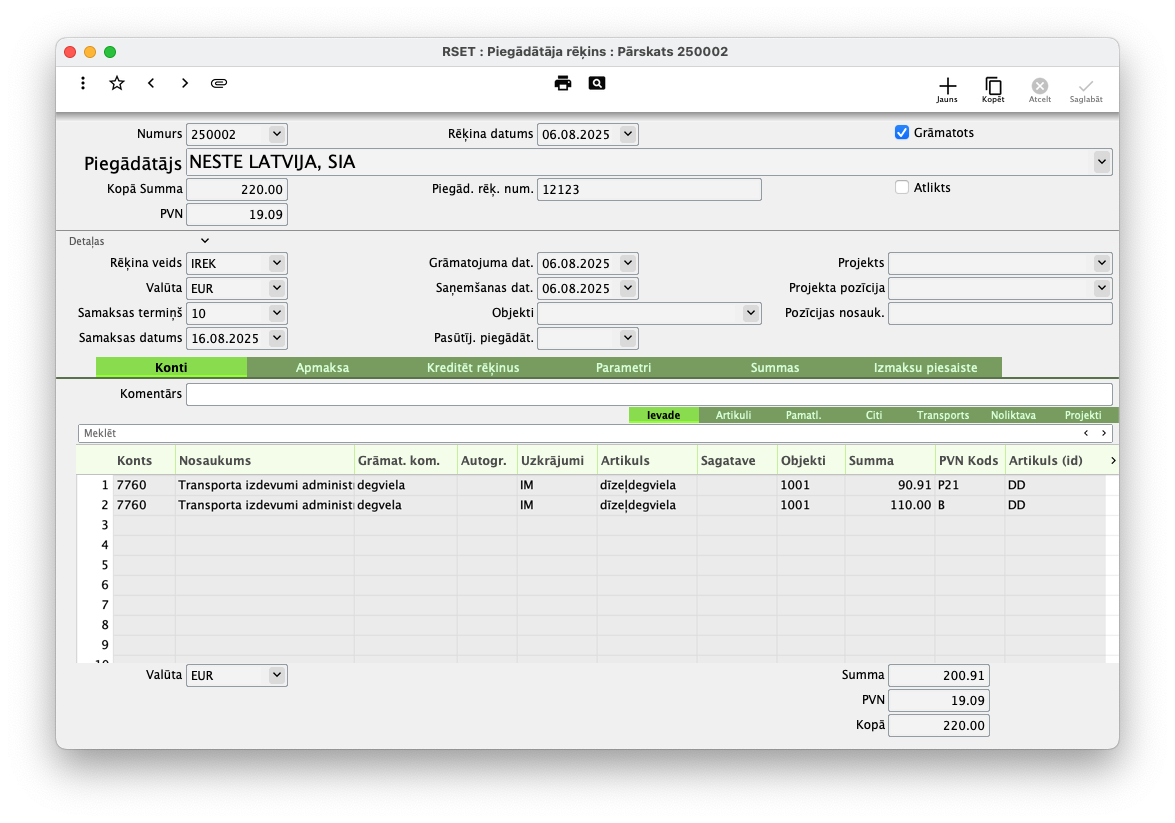This screenshot has height=823, width=1175.
Task: Select the Artikuli sub-tab
Action: pyautogui.click(x=733, y=415)
